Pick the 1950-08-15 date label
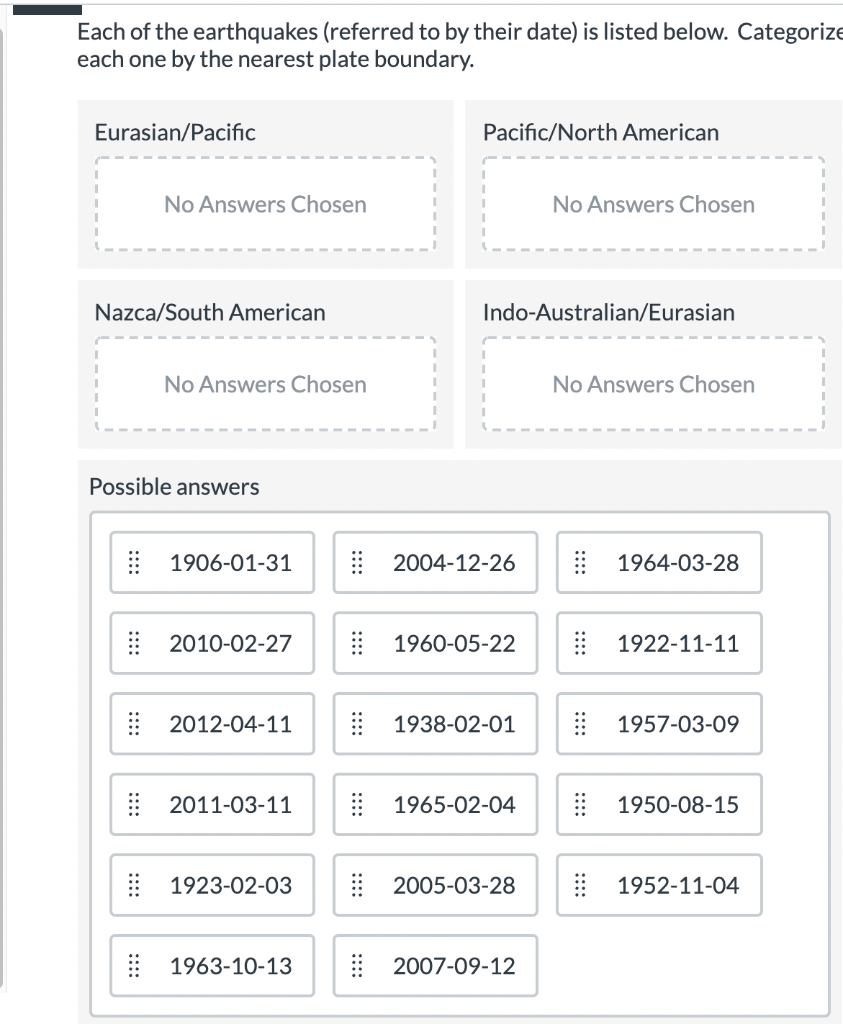843x1024 pixels. pos(678,805)
